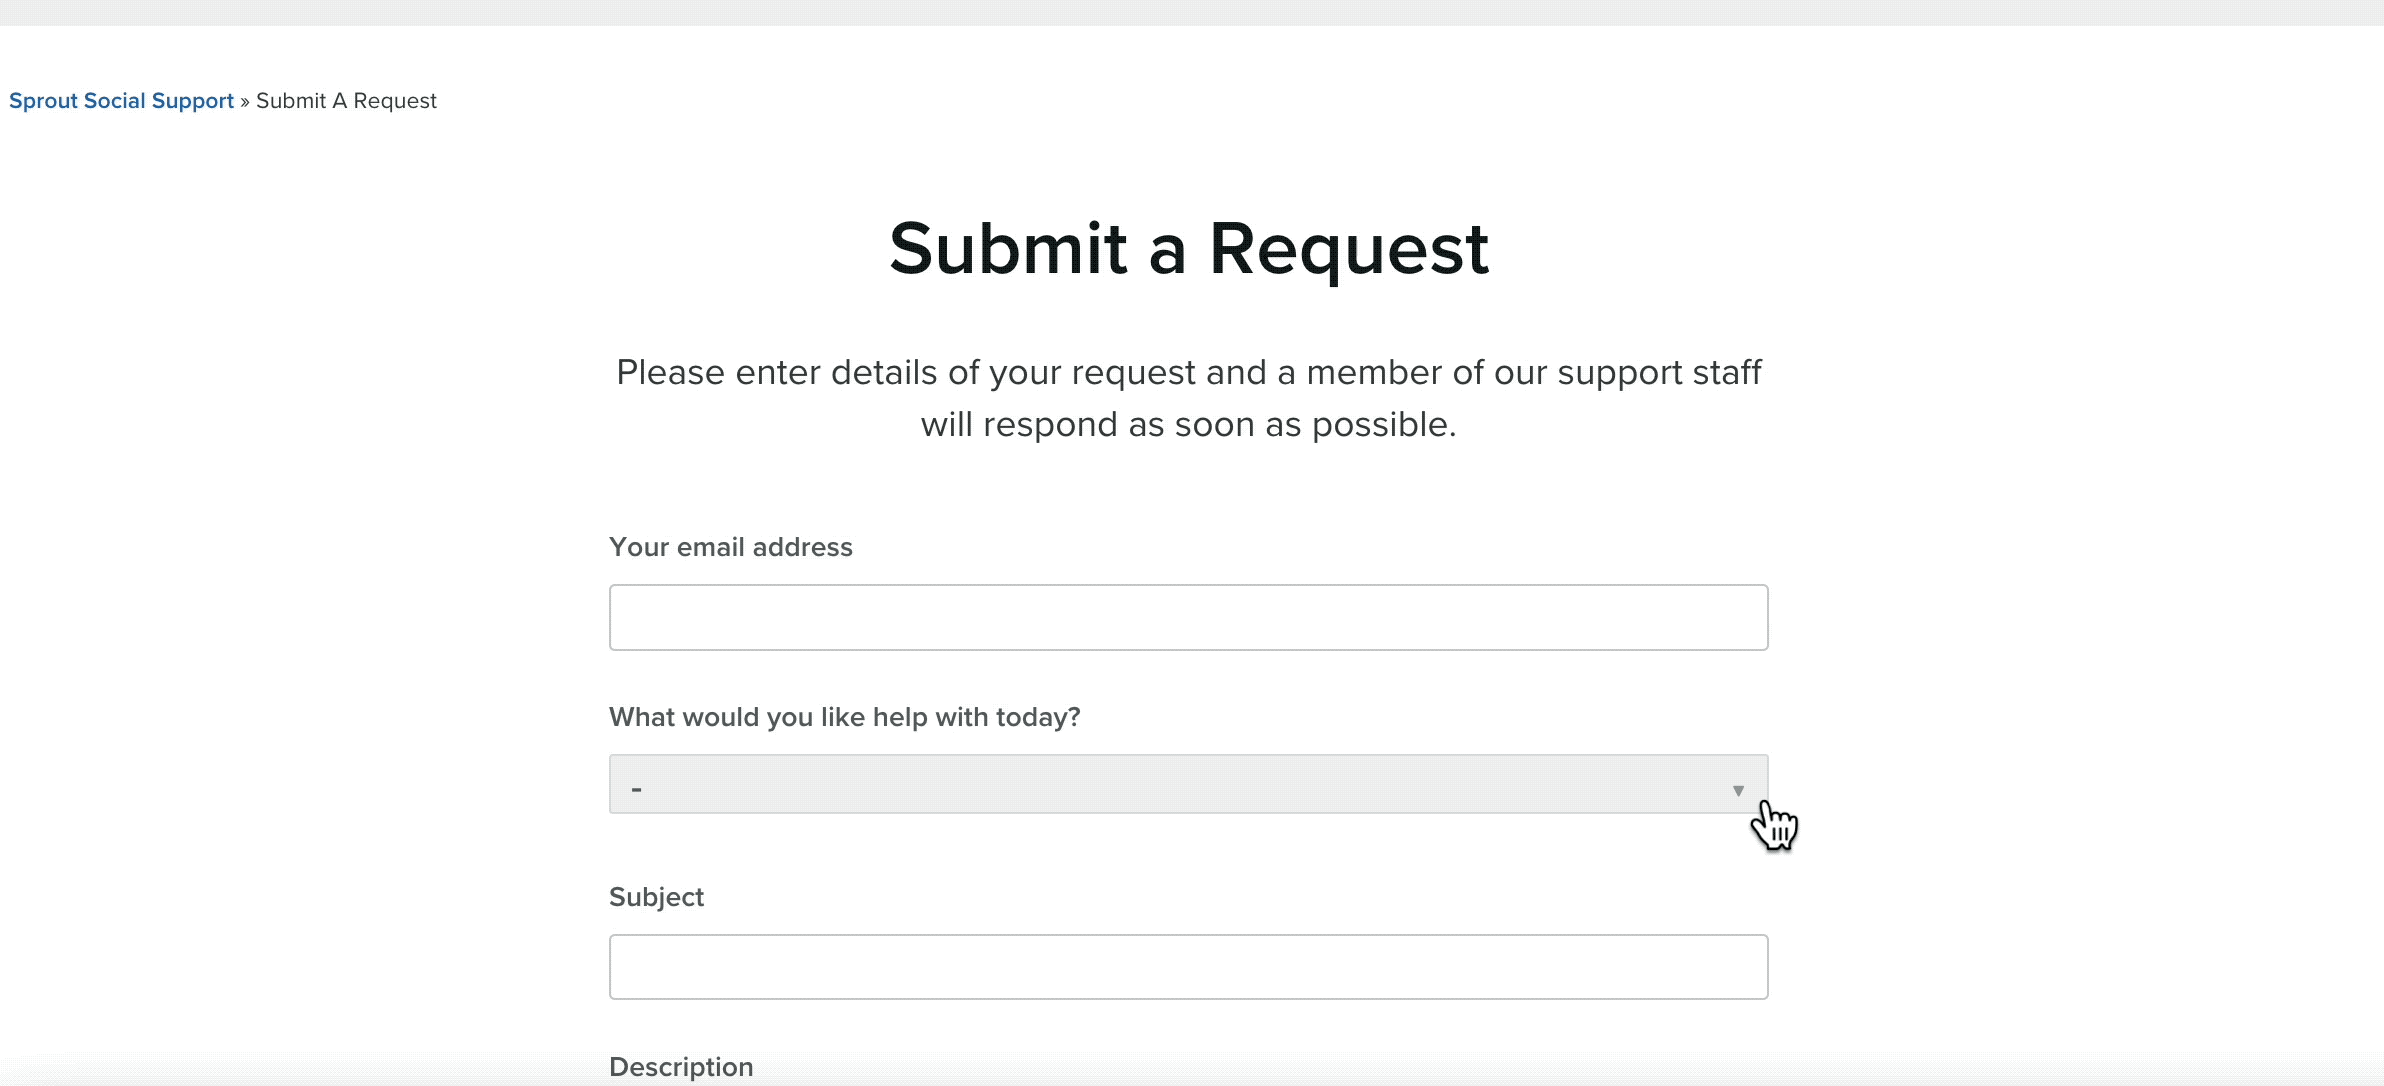Click the Subject field label
The width and height of the screenshot is (2384, 1086).
[x=656, y=897]
